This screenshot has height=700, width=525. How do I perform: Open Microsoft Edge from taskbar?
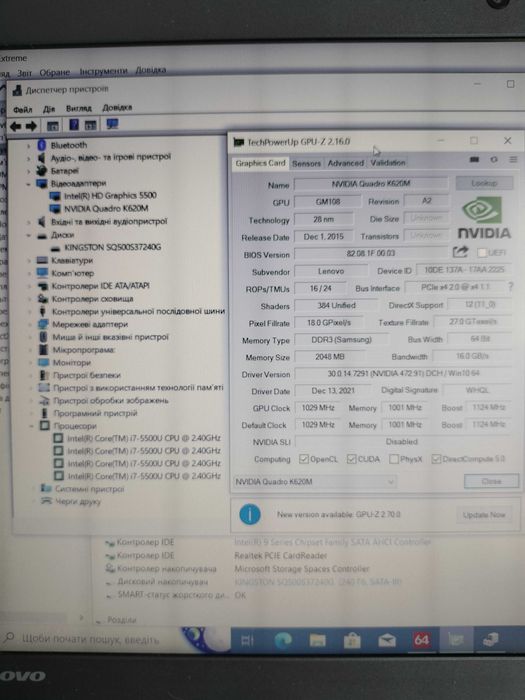283,641
